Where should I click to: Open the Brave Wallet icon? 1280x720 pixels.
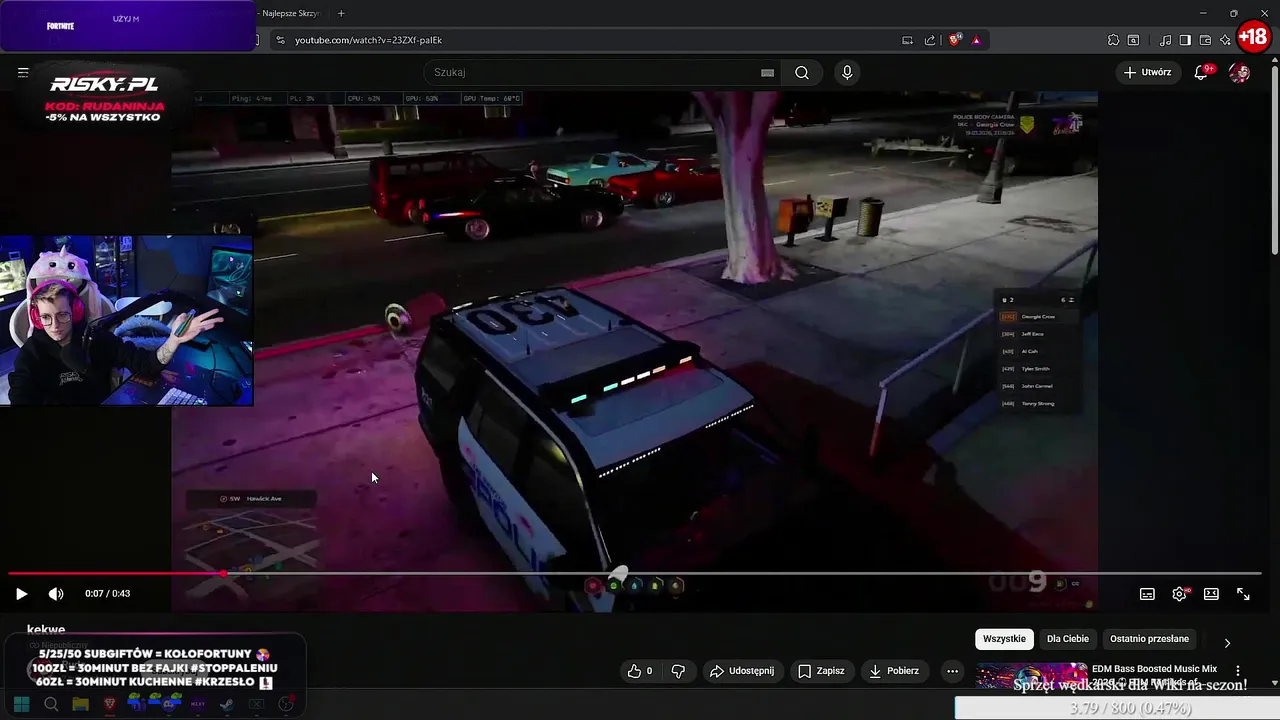pyautogui.click(x=1205, y=40)
